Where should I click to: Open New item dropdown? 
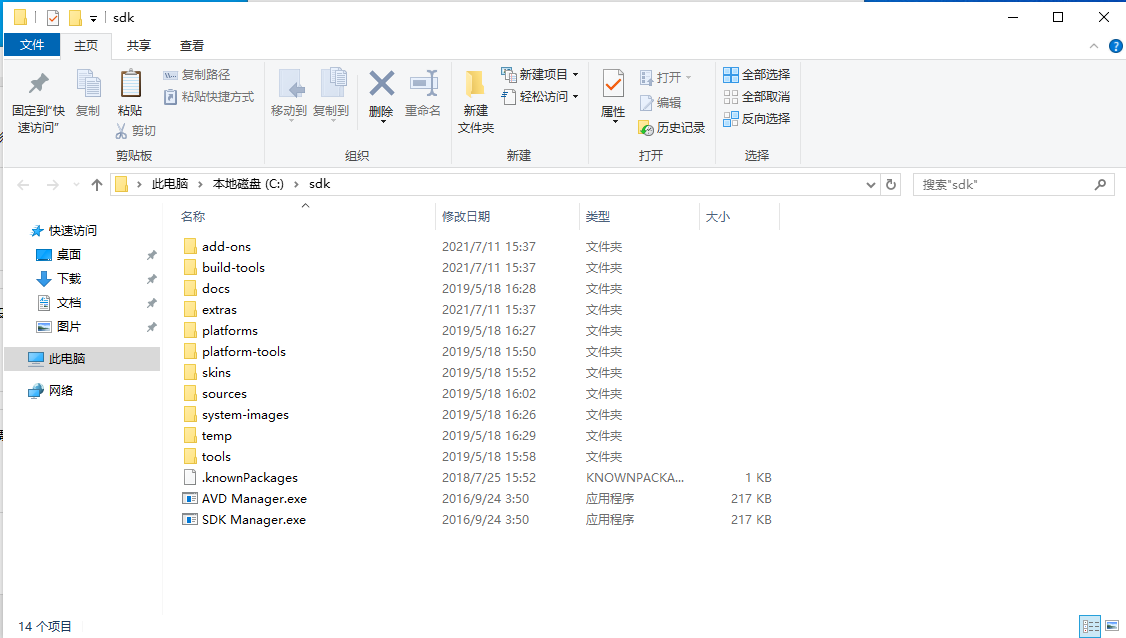coord(540,75)
